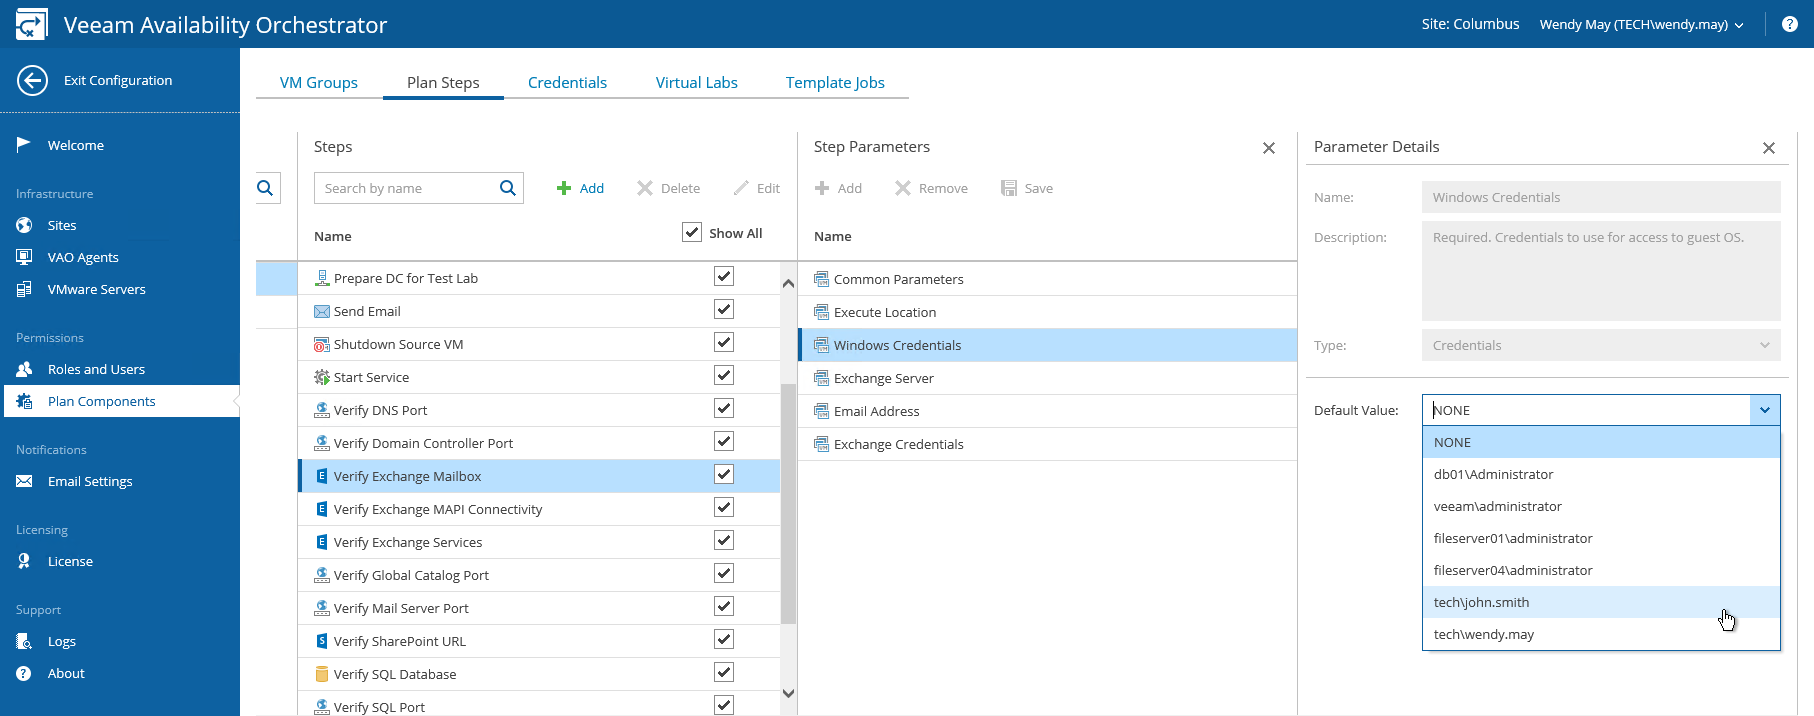Collapse the Default Value dropdown arrow

(1765, 410)
